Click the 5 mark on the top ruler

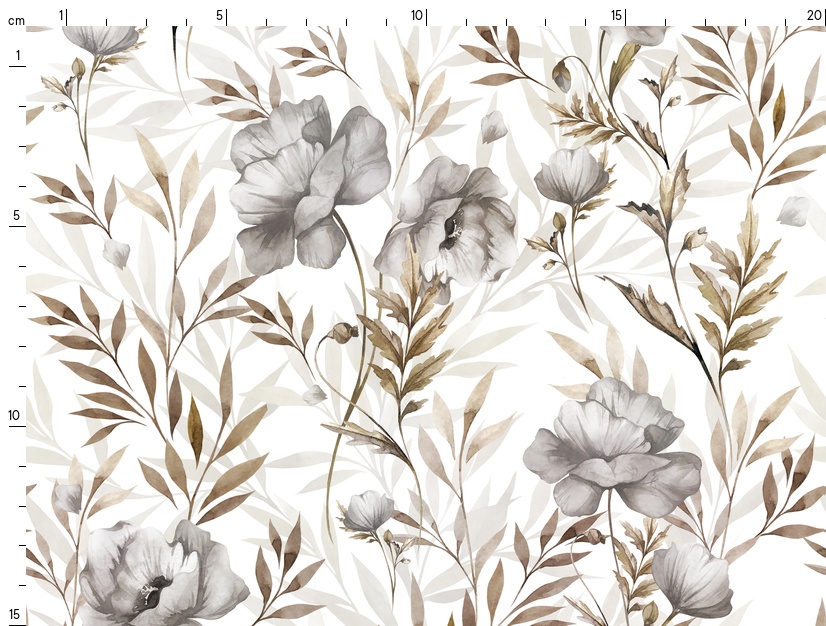[220, 15]
